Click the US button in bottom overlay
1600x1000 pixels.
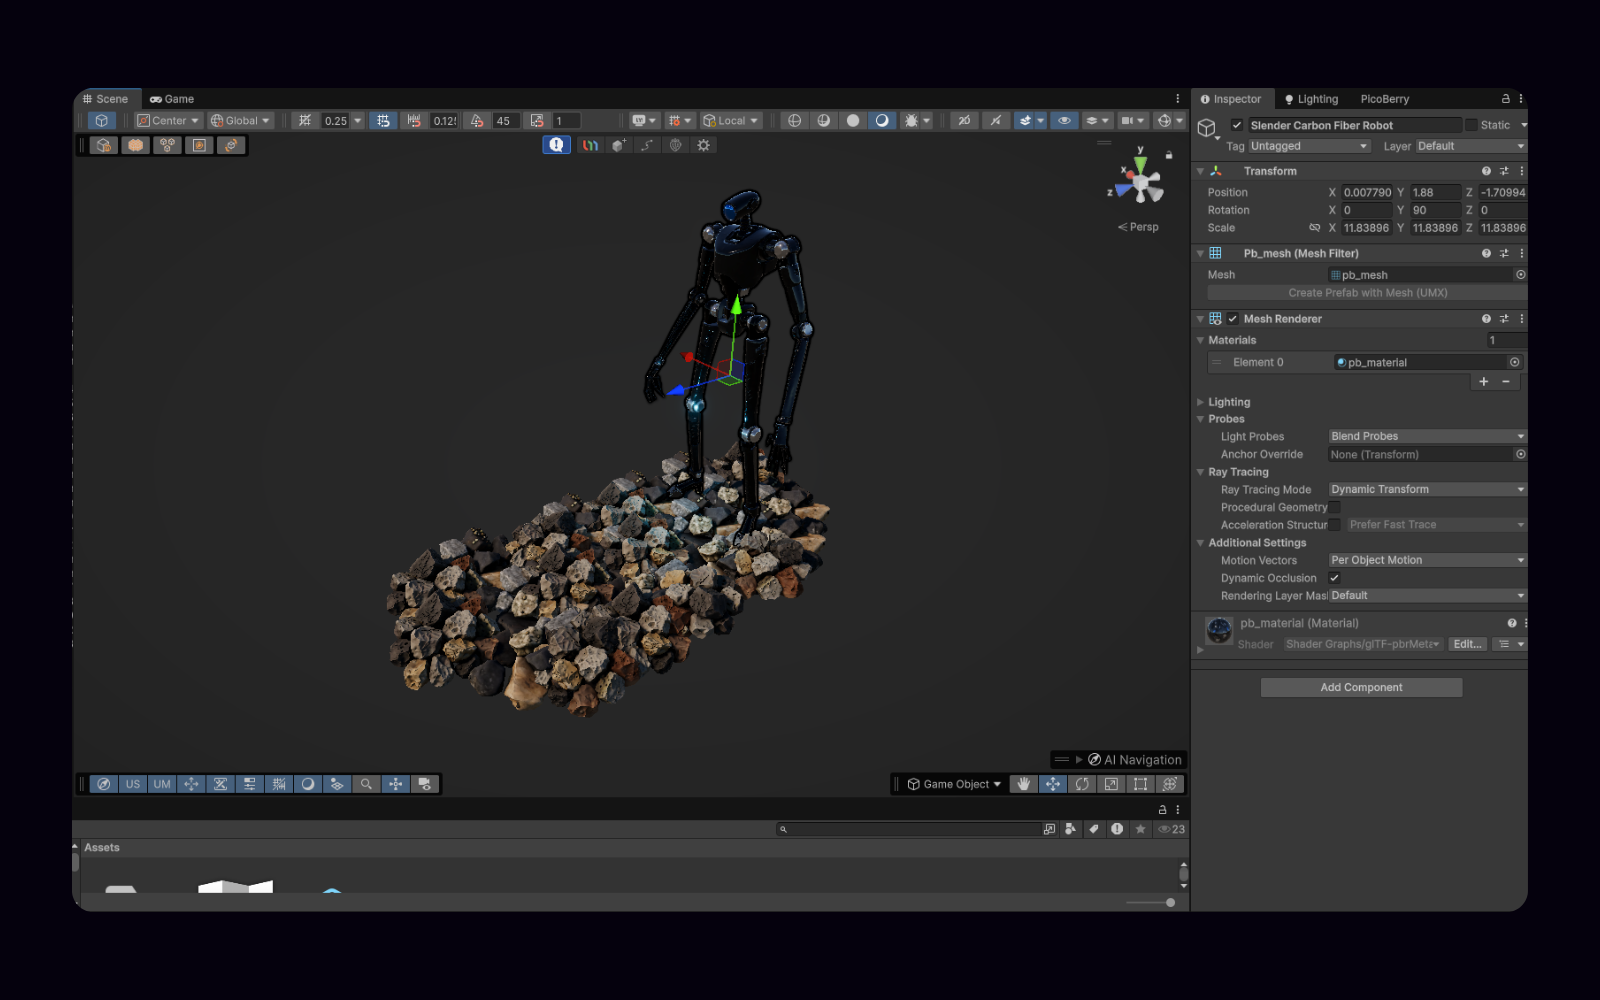(133, 784)
